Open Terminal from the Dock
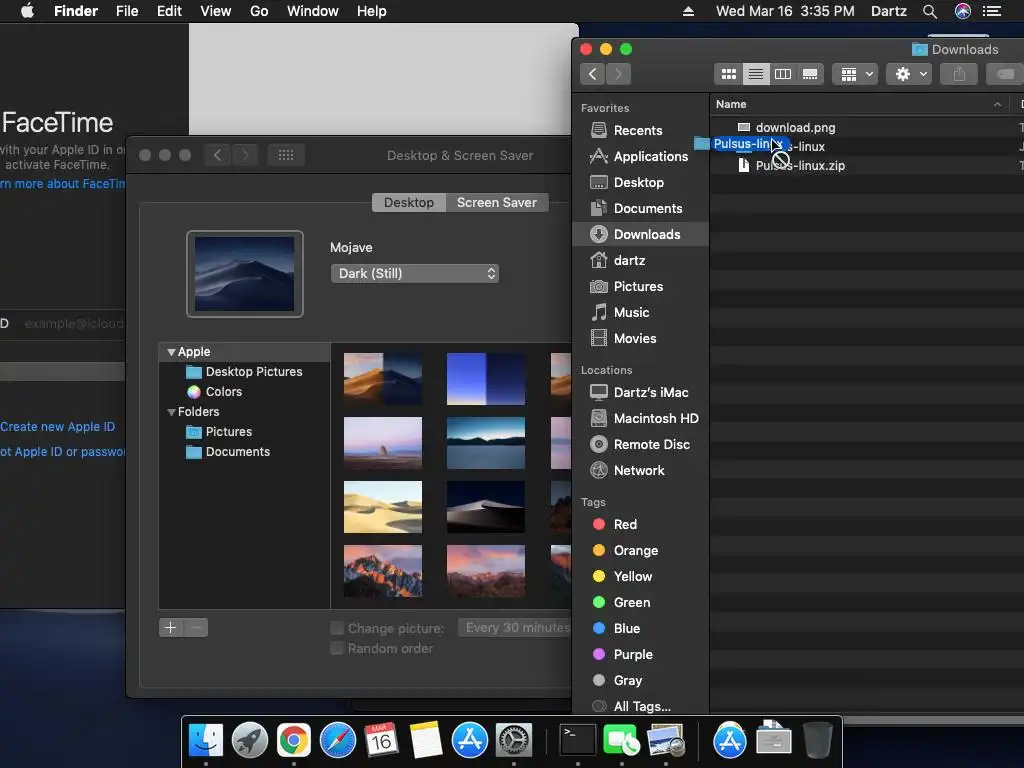This screenshot has width=1024, height=768. [578, 740]
